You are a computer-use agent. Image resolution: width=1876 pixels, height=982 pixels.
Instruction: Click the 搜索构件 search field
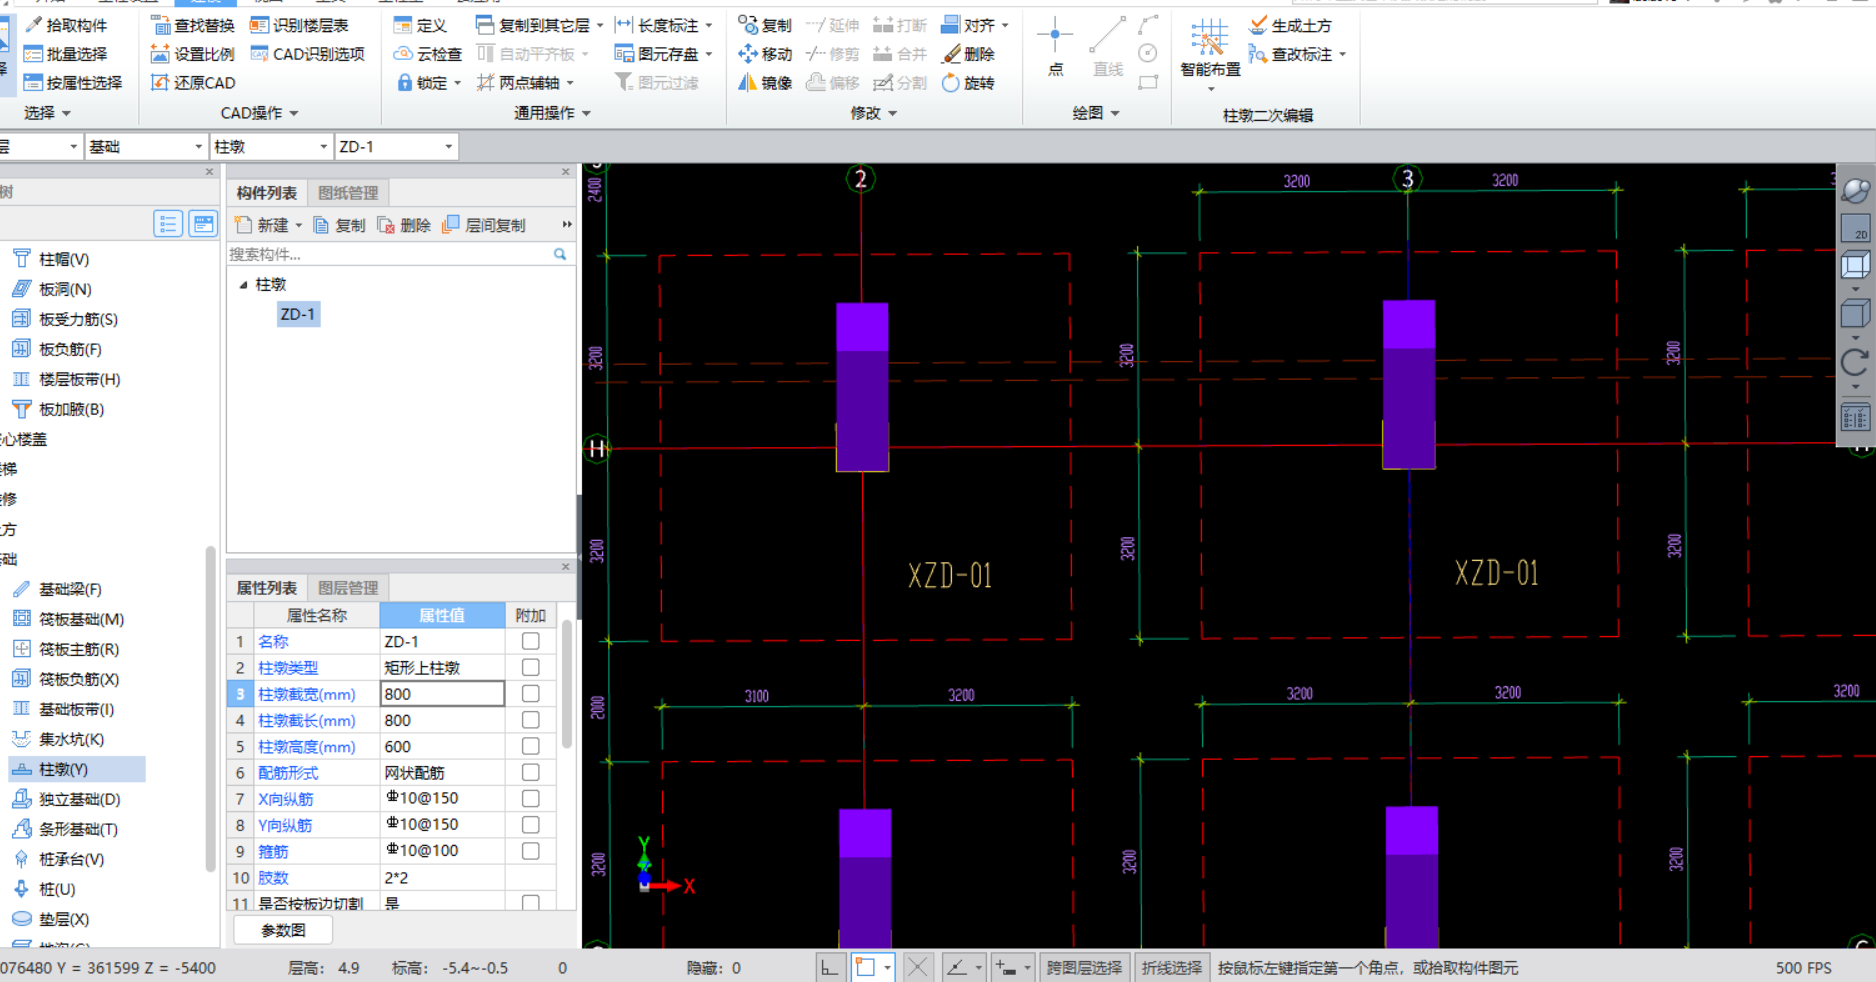coord(390,254)
